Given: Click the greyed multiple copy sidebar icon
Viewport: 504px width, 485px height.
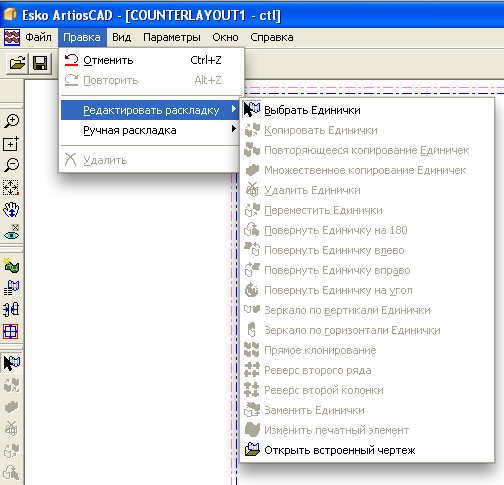Looking at the screenshot, I should coord(11,407).
